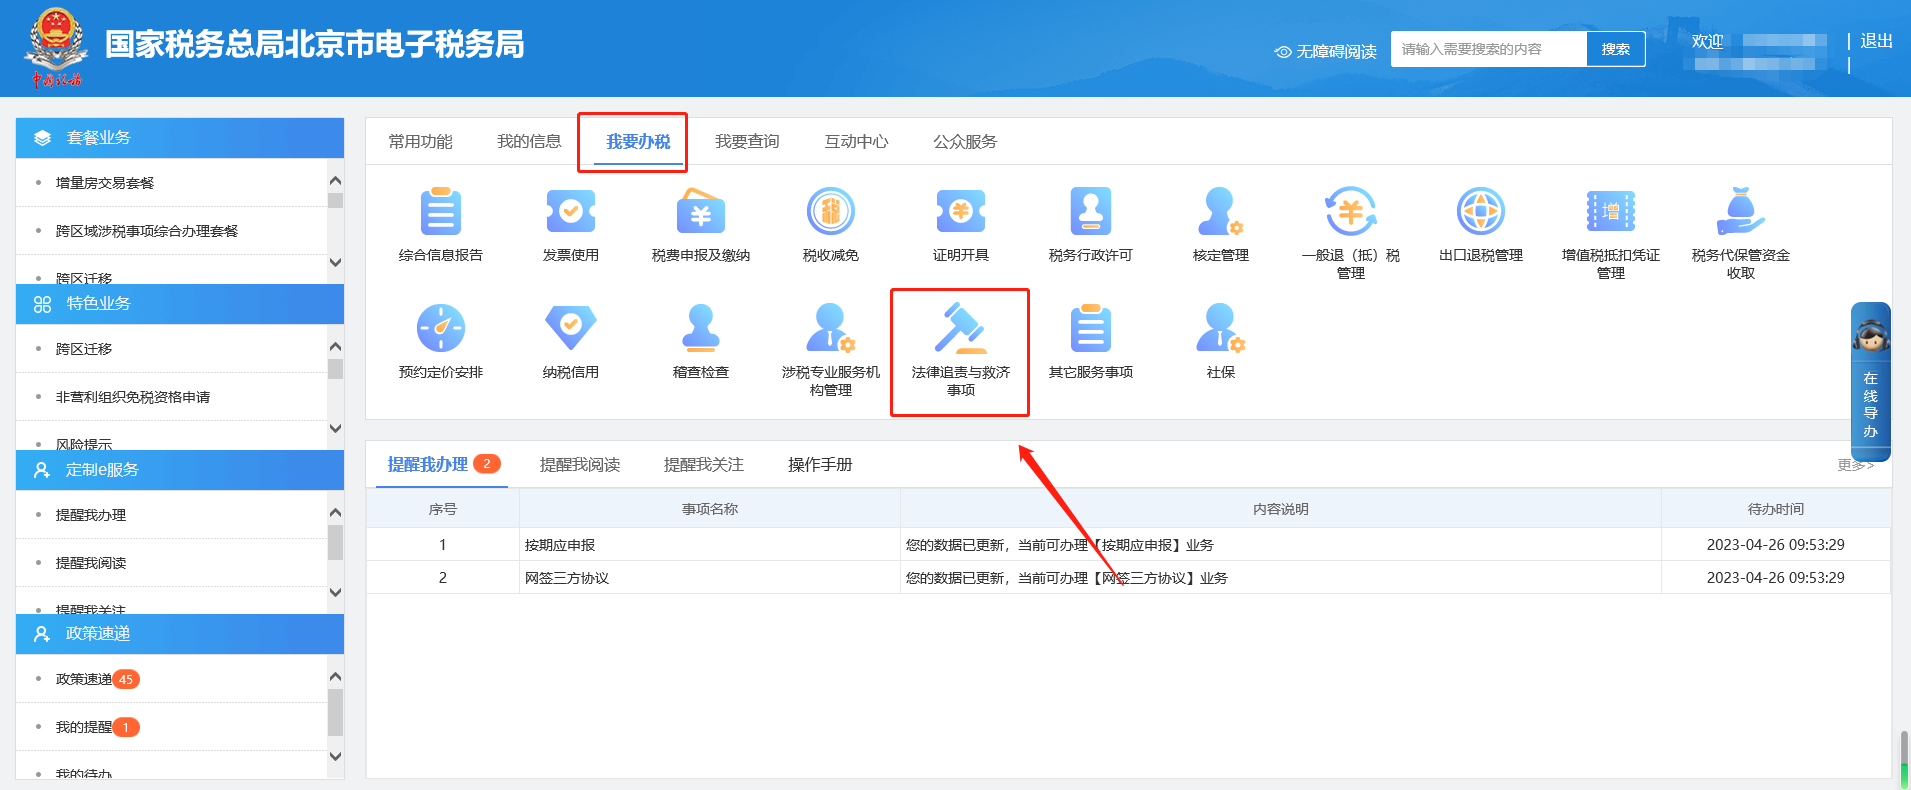Viewport: 1911px width, 790px height.
Task: Click the 定制e服务 panel header
Action: (x=180, y=470)
